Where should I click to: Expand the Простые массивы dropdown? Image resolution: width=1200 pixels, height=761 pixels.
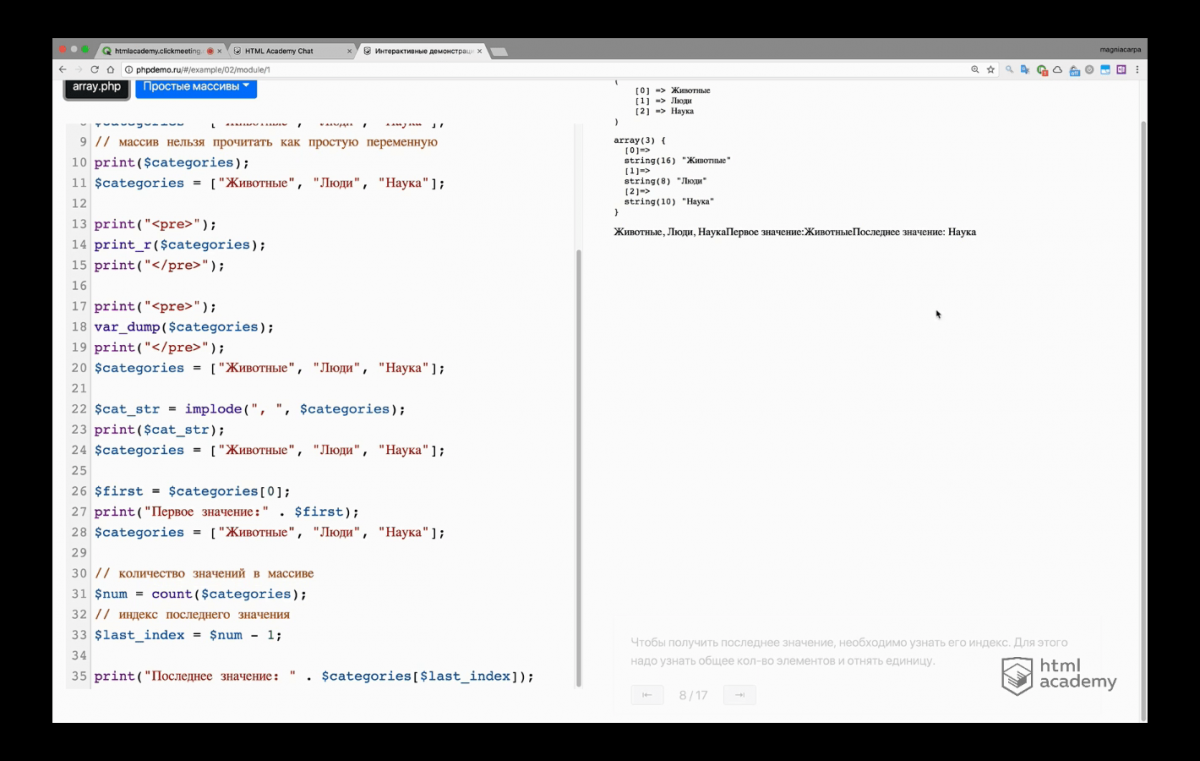(196, 87)
